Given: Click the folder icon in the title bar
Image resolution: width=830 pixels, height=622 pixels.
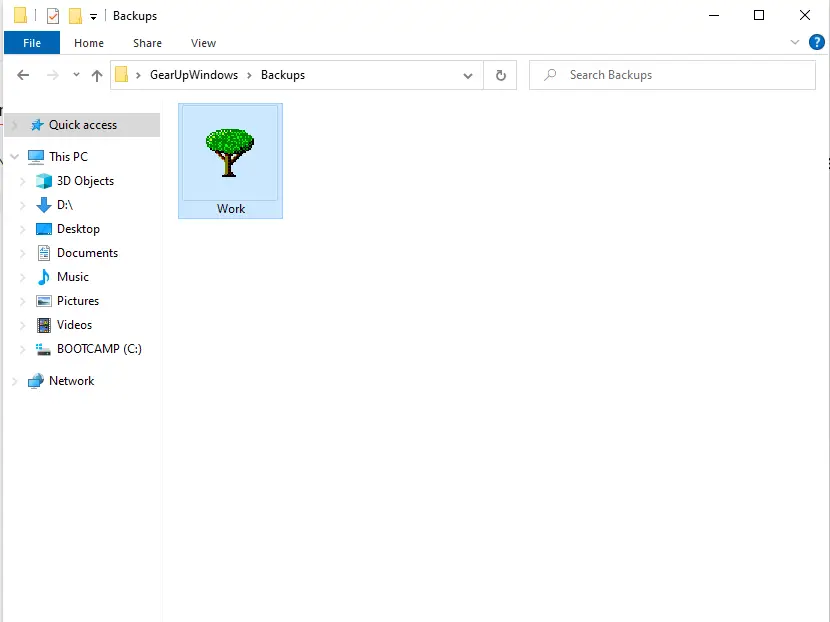Looking at the screenshot, I should pyautogui.click(x=20, y=15).
